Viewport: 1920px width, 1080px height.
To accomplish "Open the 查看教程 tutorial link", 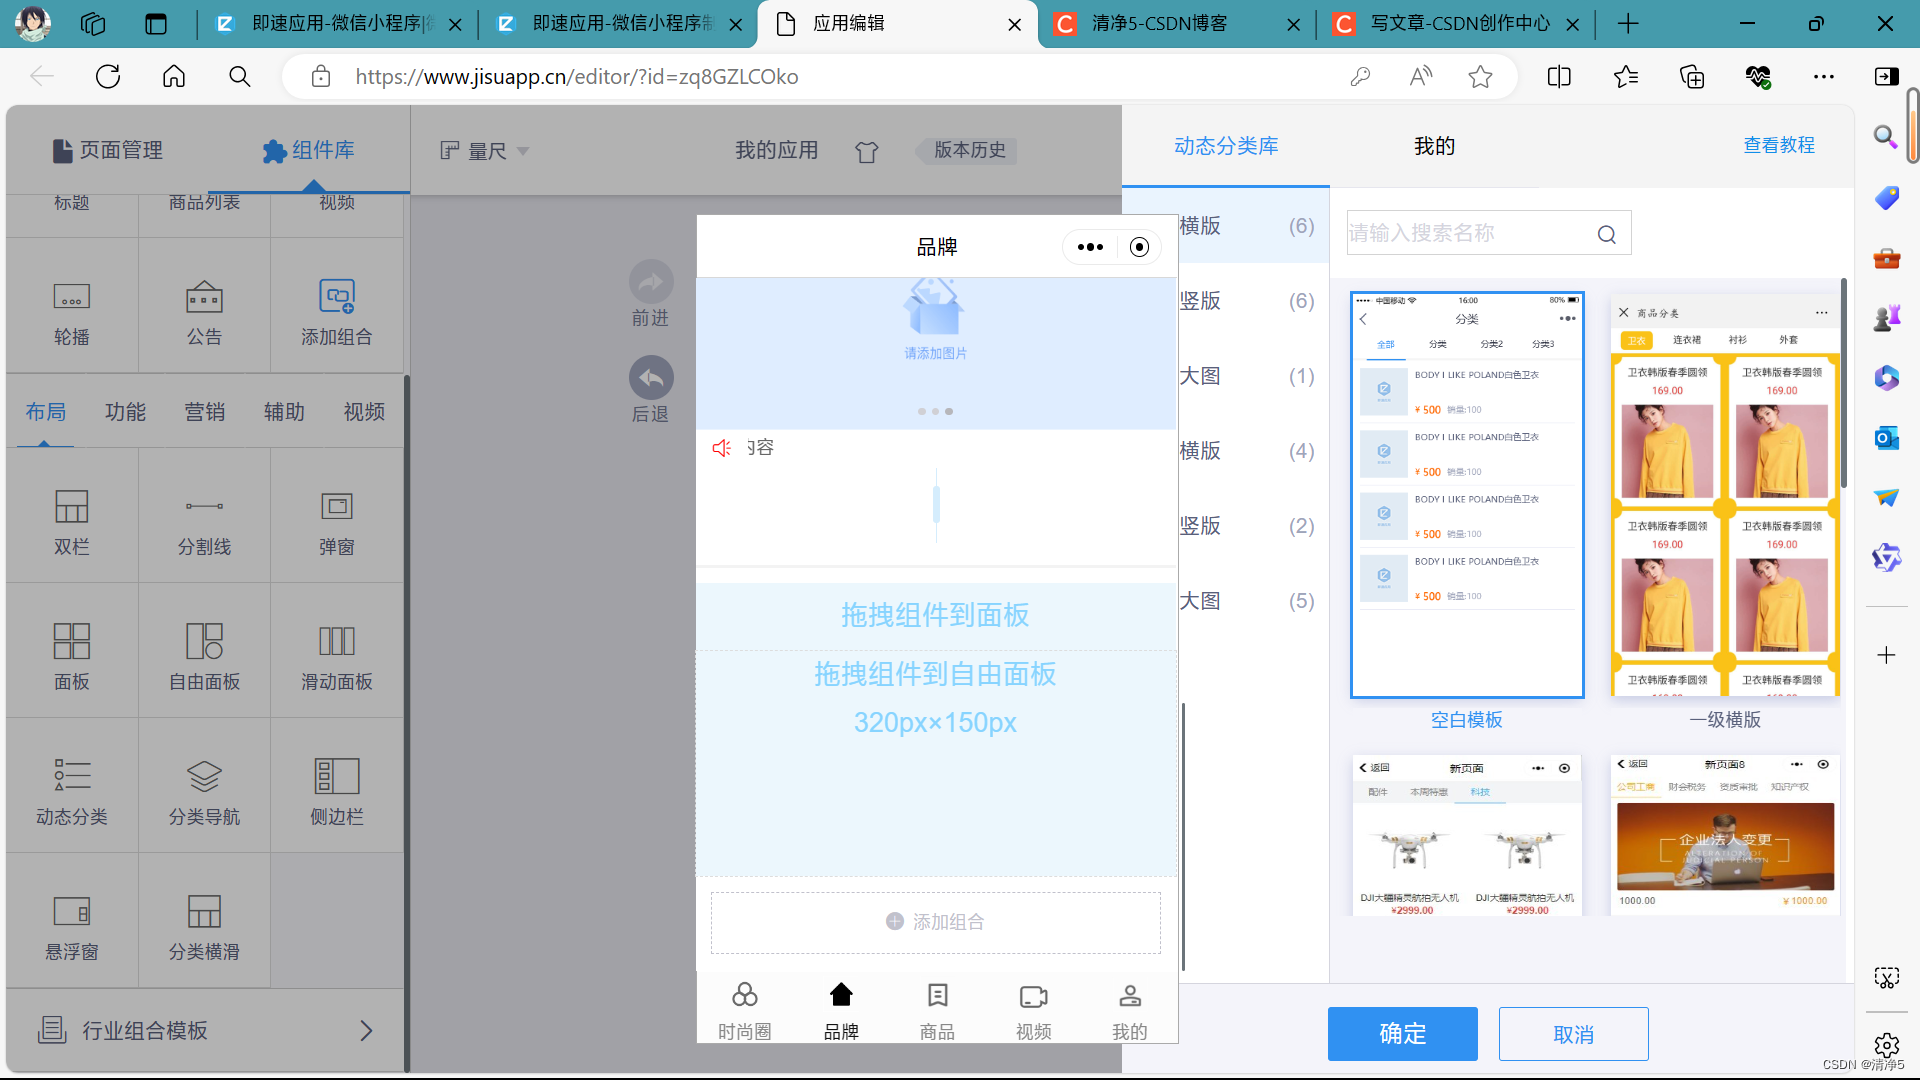I will pos(1779,145).
